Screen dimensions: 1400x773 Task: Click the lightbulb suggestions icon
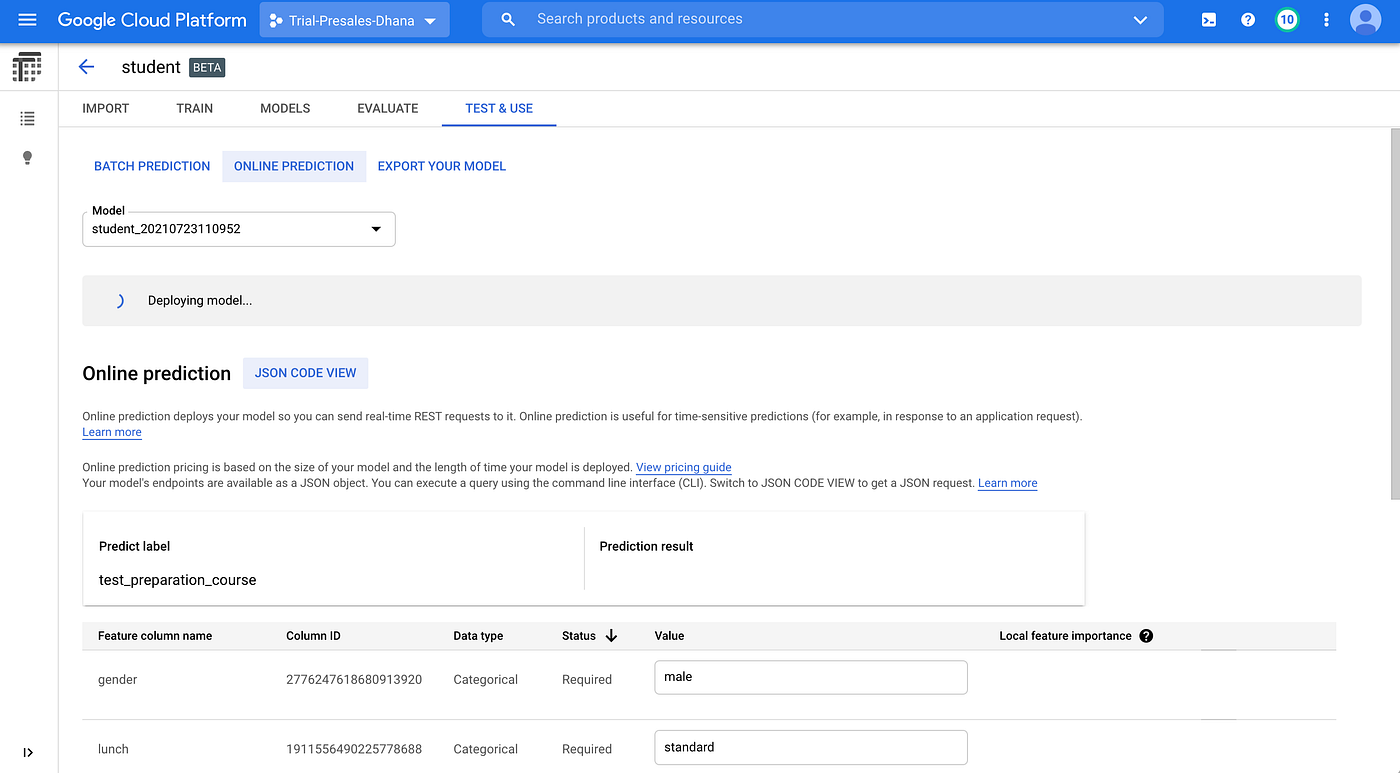(x=27, y=157)
